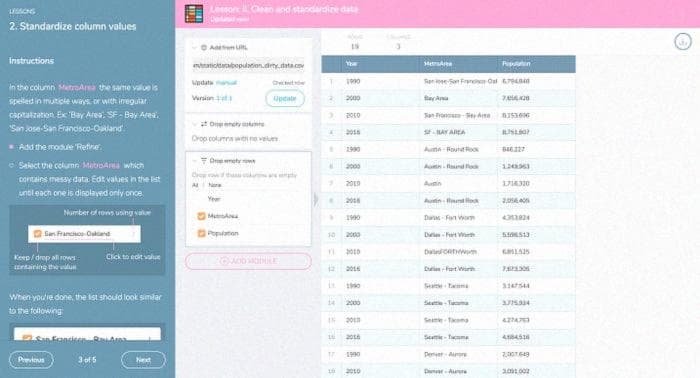This screenshot has width=700, height=378.
Task: Go to the Previous lesson step
Action: tap(31, 360)
